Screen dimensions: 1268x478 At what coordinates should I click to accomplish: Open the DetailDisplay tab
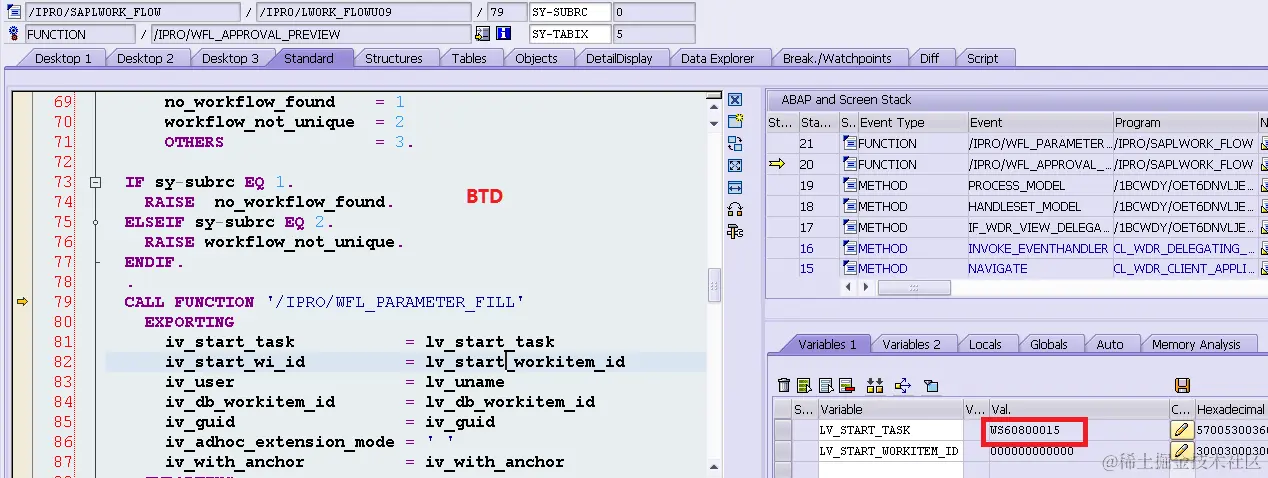pos(619,58)
